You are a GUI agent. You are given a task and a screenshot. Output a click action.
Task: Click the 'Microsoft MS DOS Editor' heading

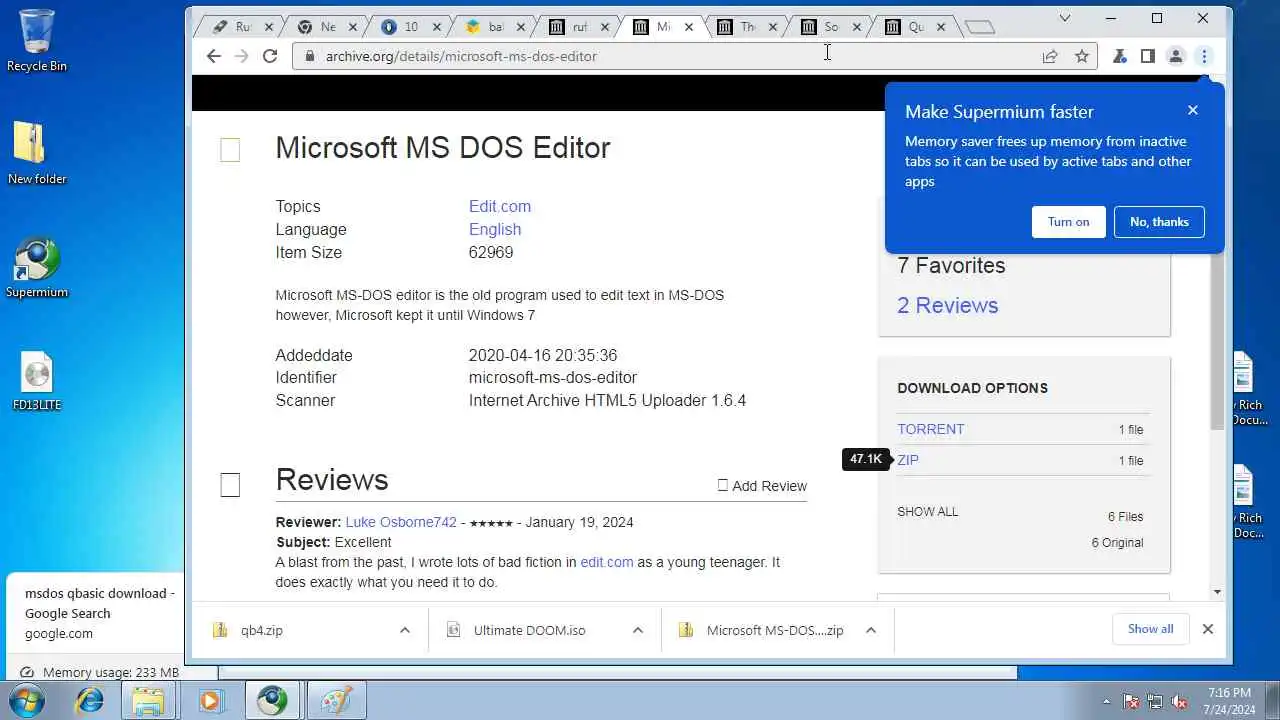tap(443, 147)
